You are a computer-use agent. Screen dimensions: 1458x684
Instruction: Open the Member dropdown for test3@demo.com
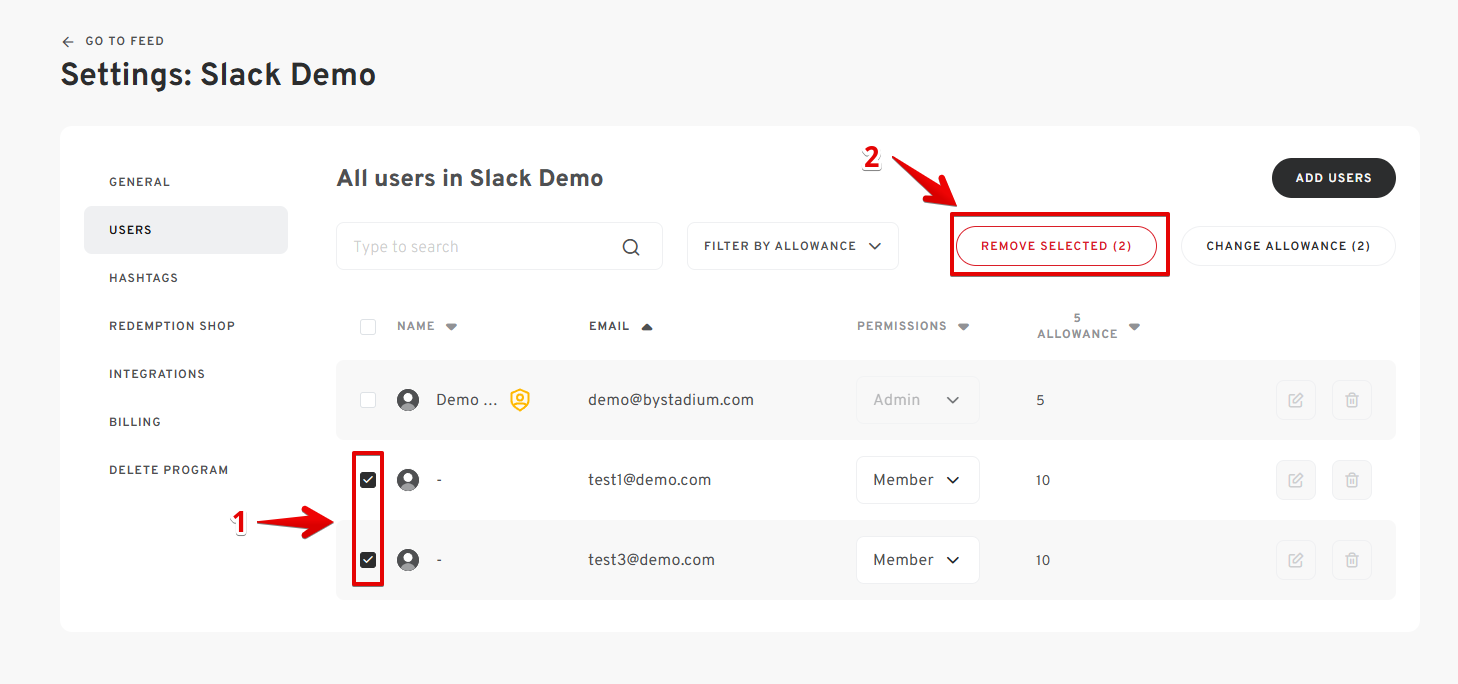(918, 560)
